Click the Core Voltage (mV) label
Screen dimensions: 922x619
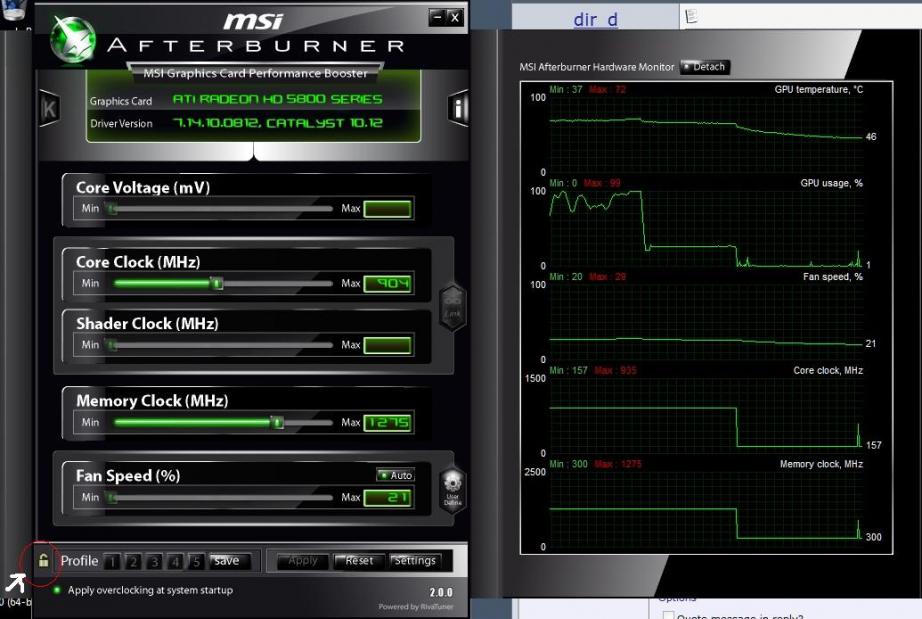click(x=143, y=188)
